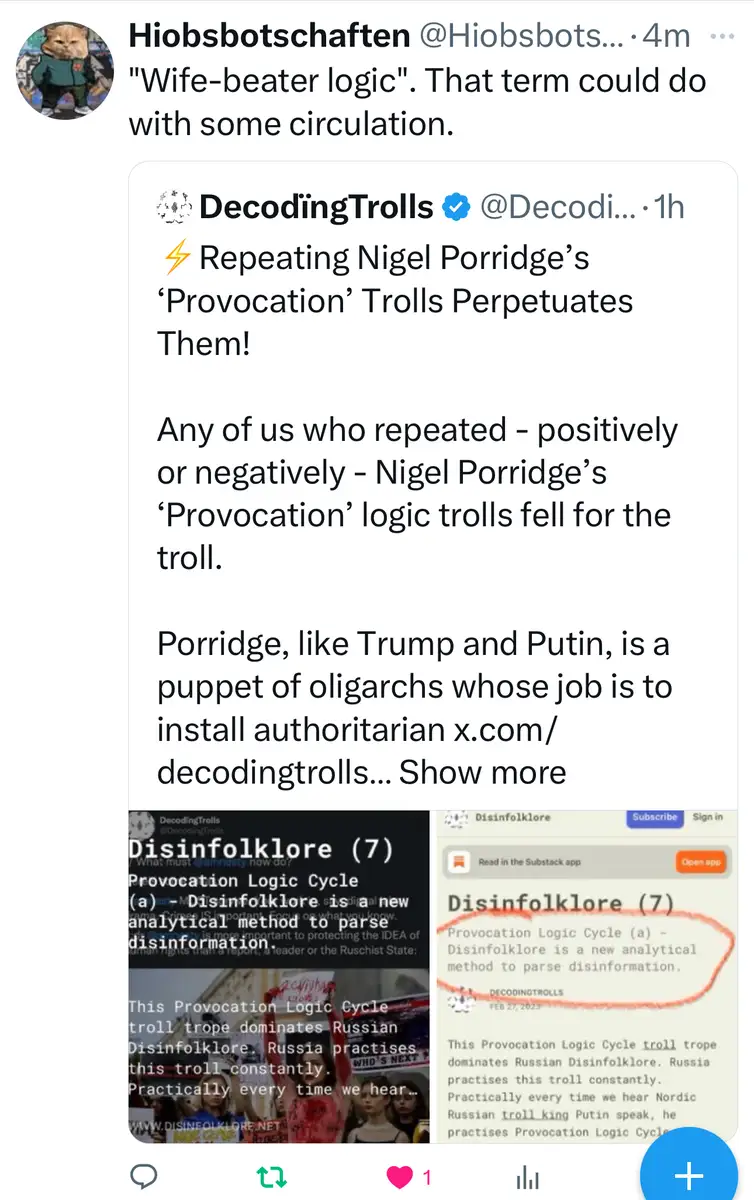This screenshot has width=754, height=1200.
Task: Click the Subscribe button in screenshot
Action: point(655,818)
